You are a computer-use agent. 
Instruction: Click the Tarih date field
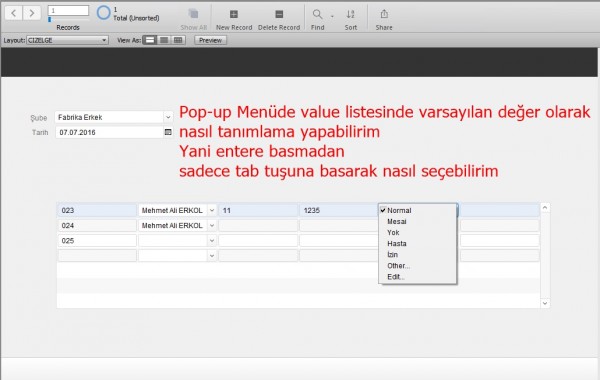pos(109,132)
